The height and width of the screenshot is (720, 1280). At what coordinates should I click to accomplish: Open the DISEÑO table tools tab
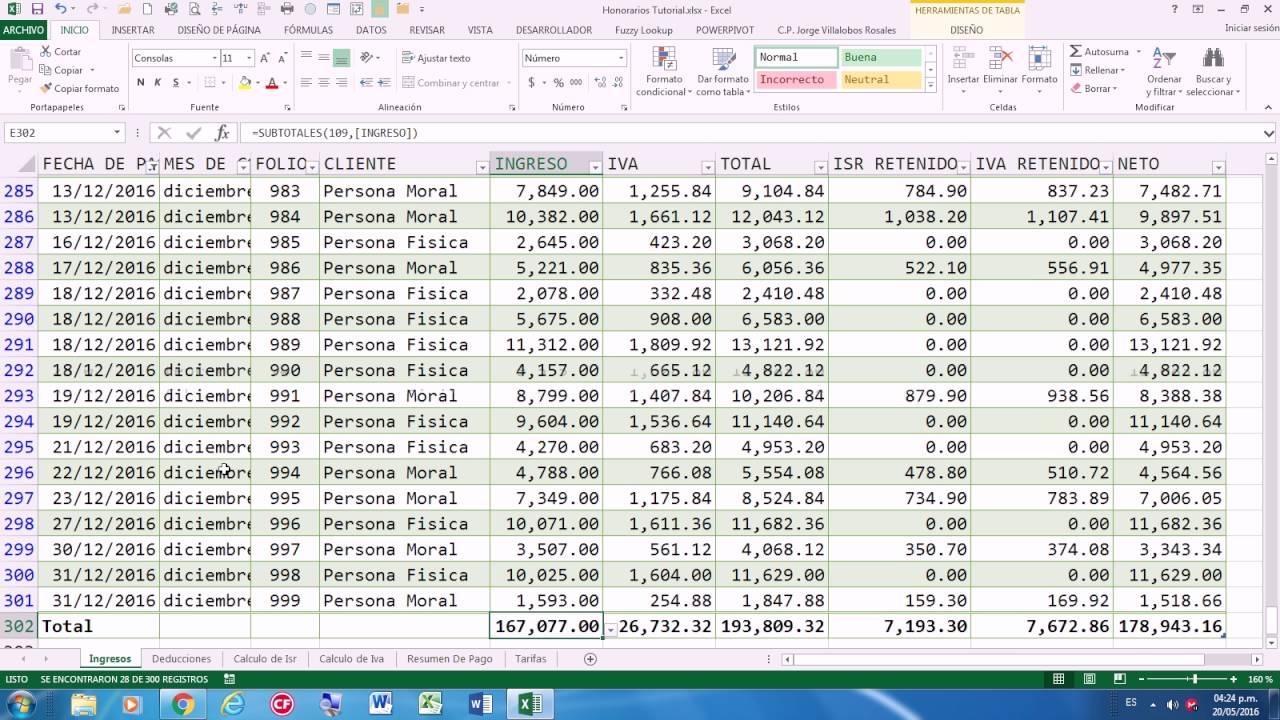tap(966, 30)
